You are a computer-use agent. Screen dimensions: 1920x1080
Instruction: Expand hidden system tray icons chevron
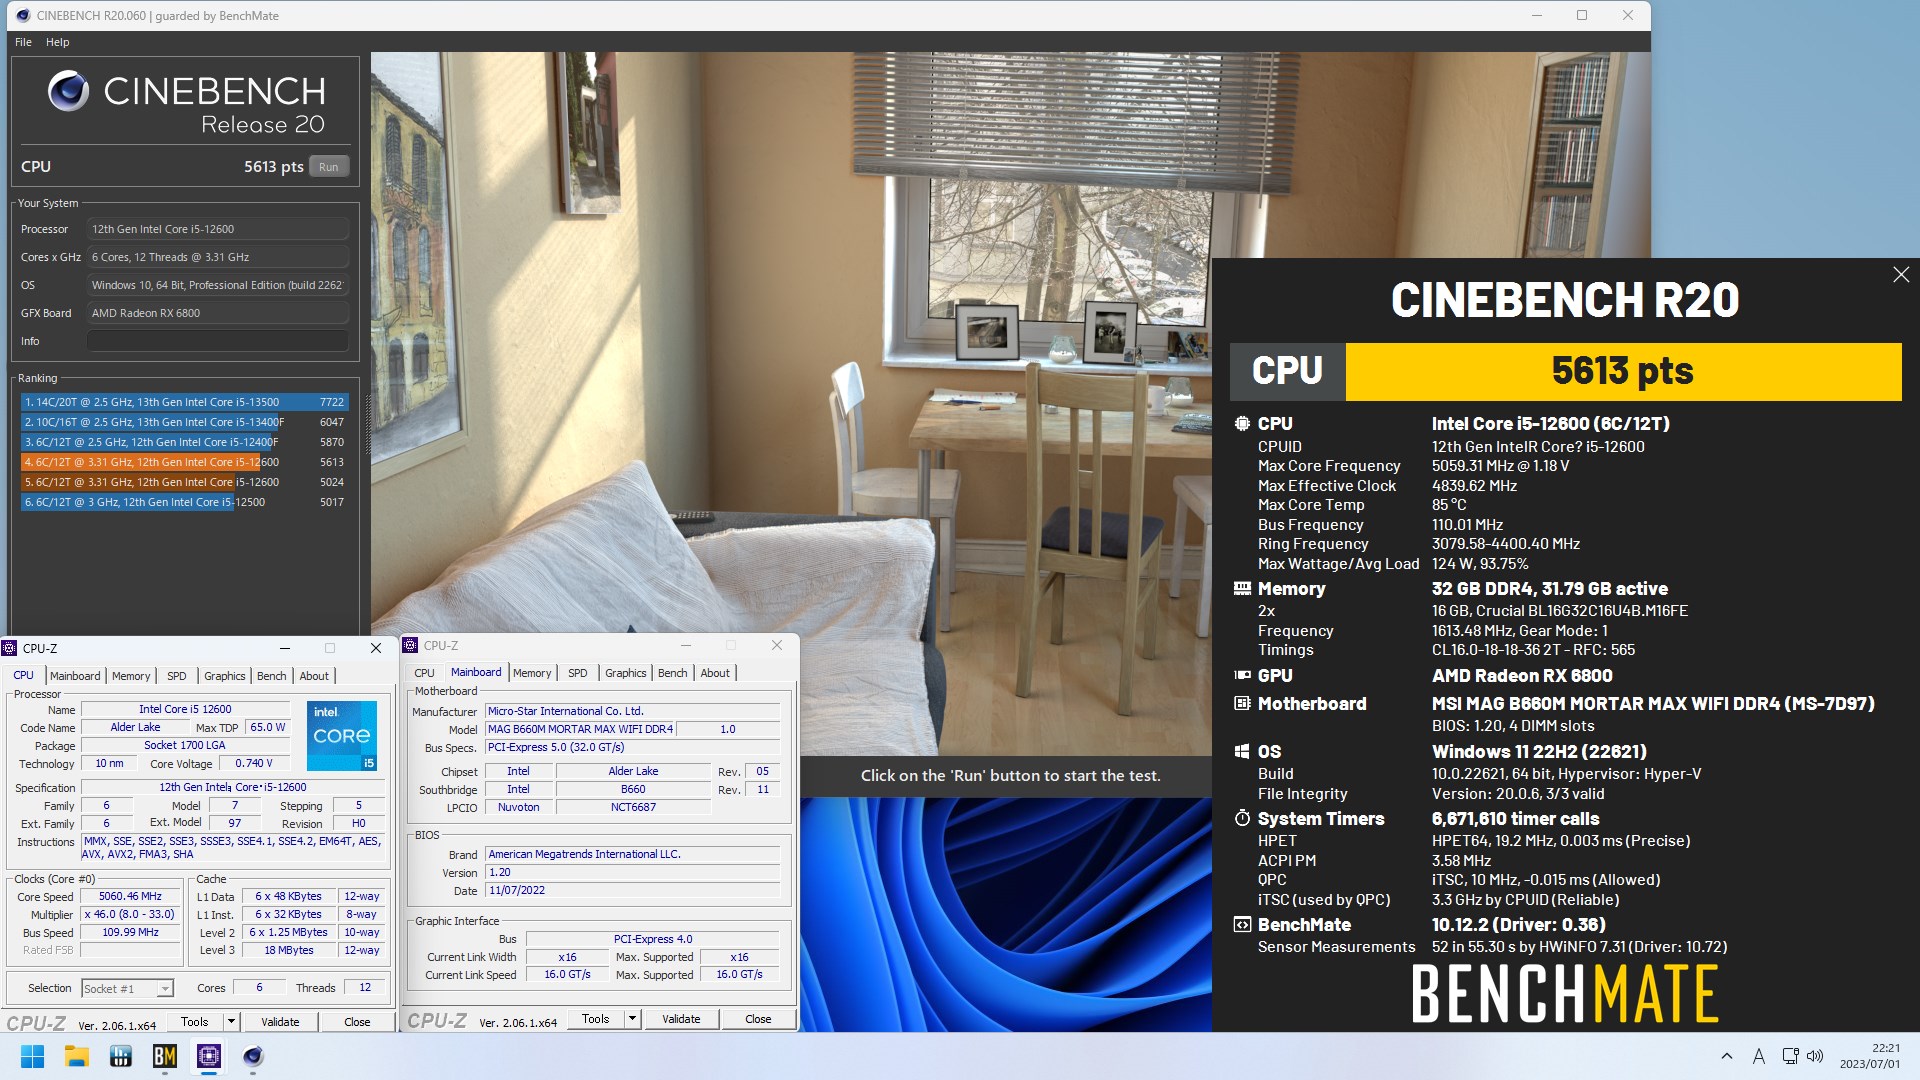[x=1727, y=1056]
